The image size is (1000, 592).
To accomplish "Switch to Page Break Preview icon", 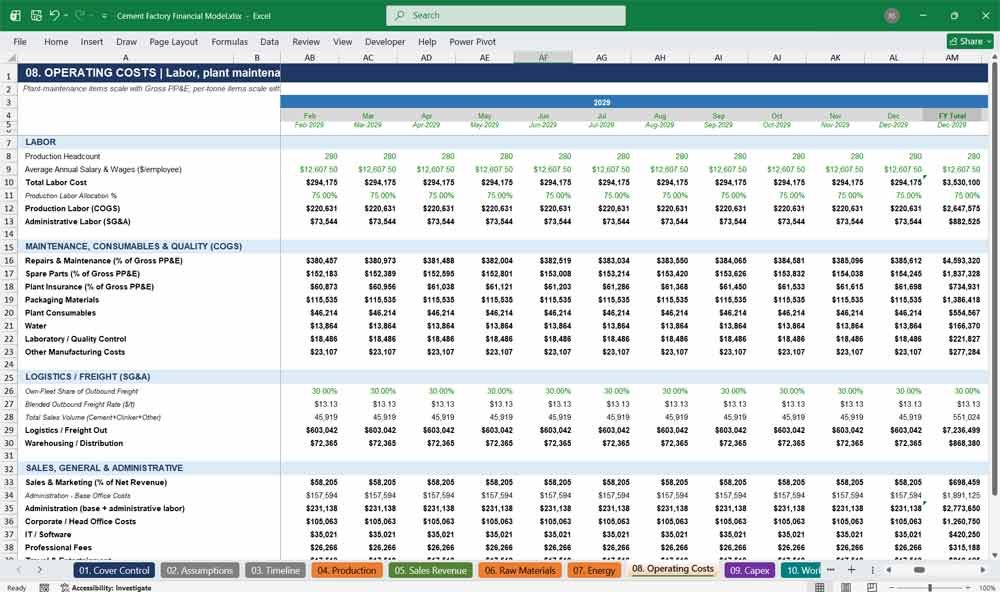I will click(x=872, y=587).
